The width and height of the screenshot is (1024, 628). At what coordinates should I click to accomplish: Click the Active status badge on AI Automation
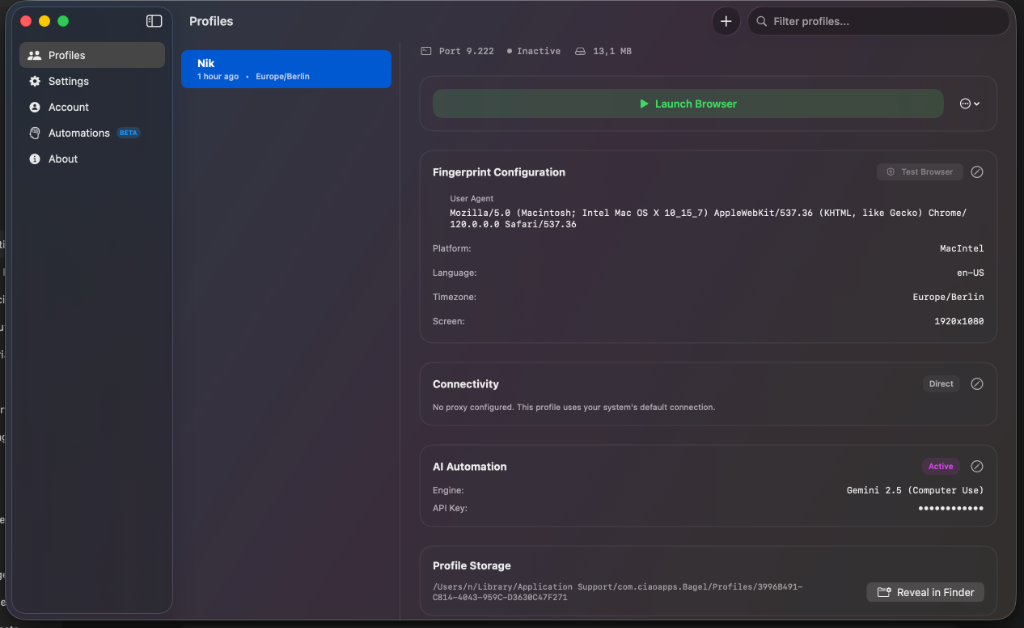point(940,466)
